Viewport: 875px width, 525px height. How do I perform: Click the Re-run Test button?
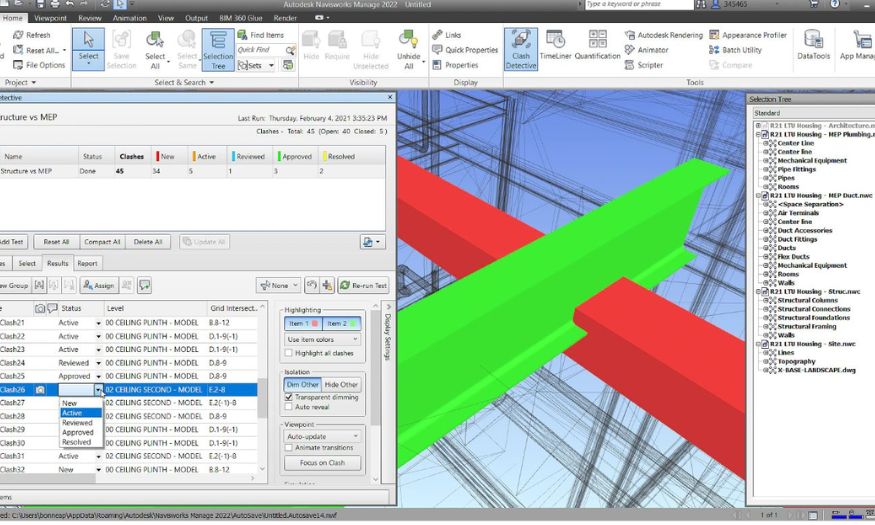[363, 285]
